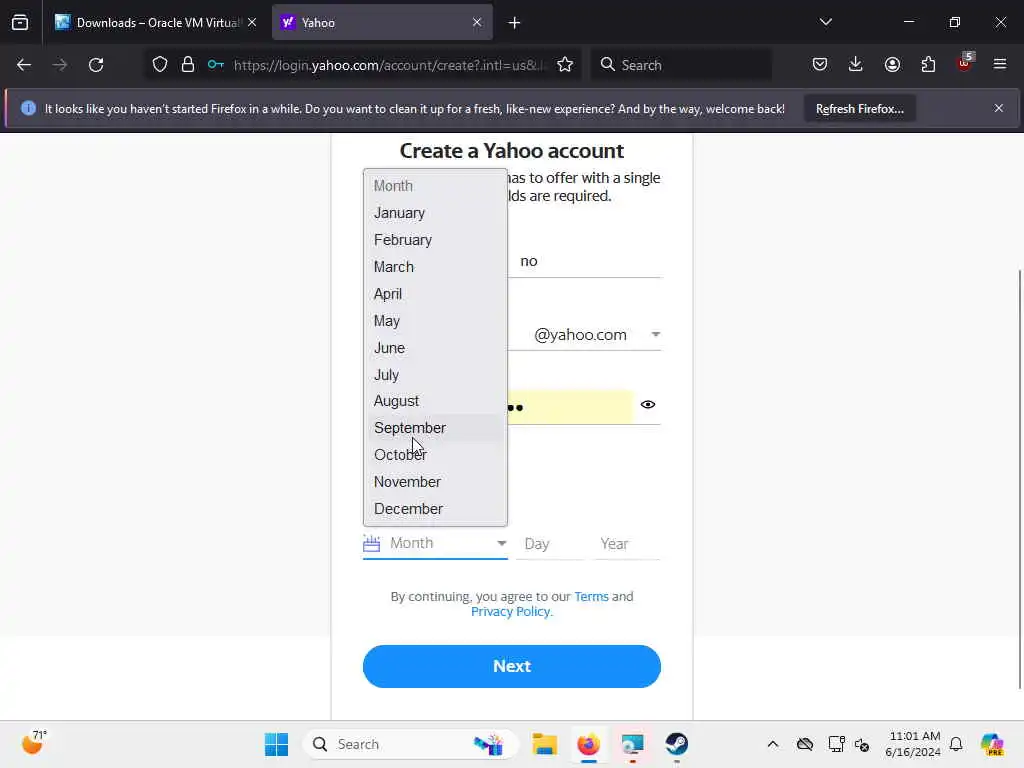Image resolution: width=1024 pixels, height=768 pixels.
Task: Close the Yahoo tab
Action: tap(477, 22)
